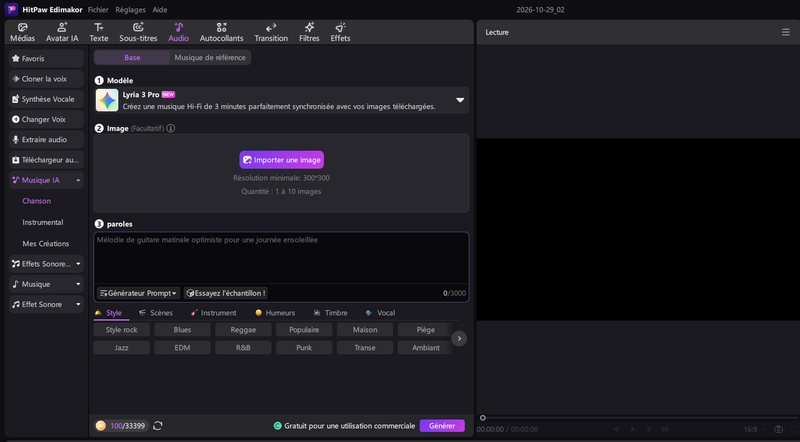Select the Chanson sub-item

click(37, 201)
